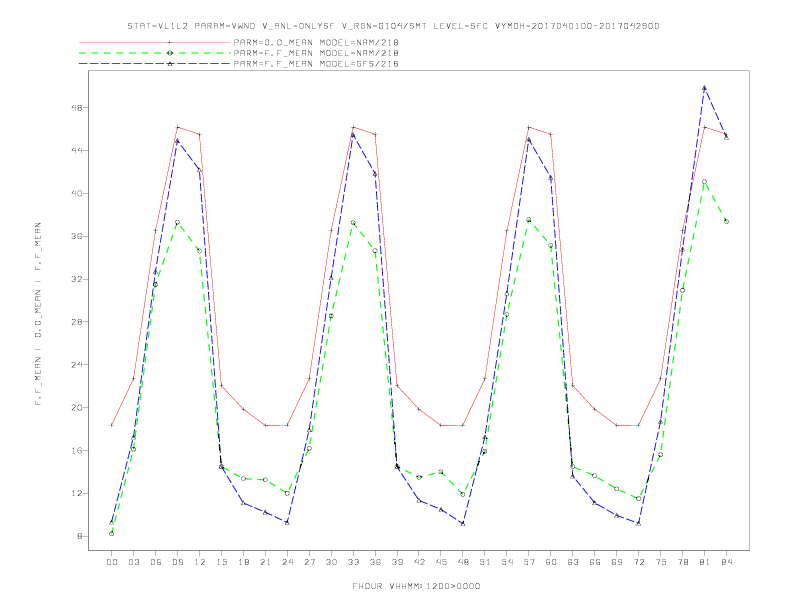Click y-axis tick label 16

pyautogui.click(x=77, y=450)
